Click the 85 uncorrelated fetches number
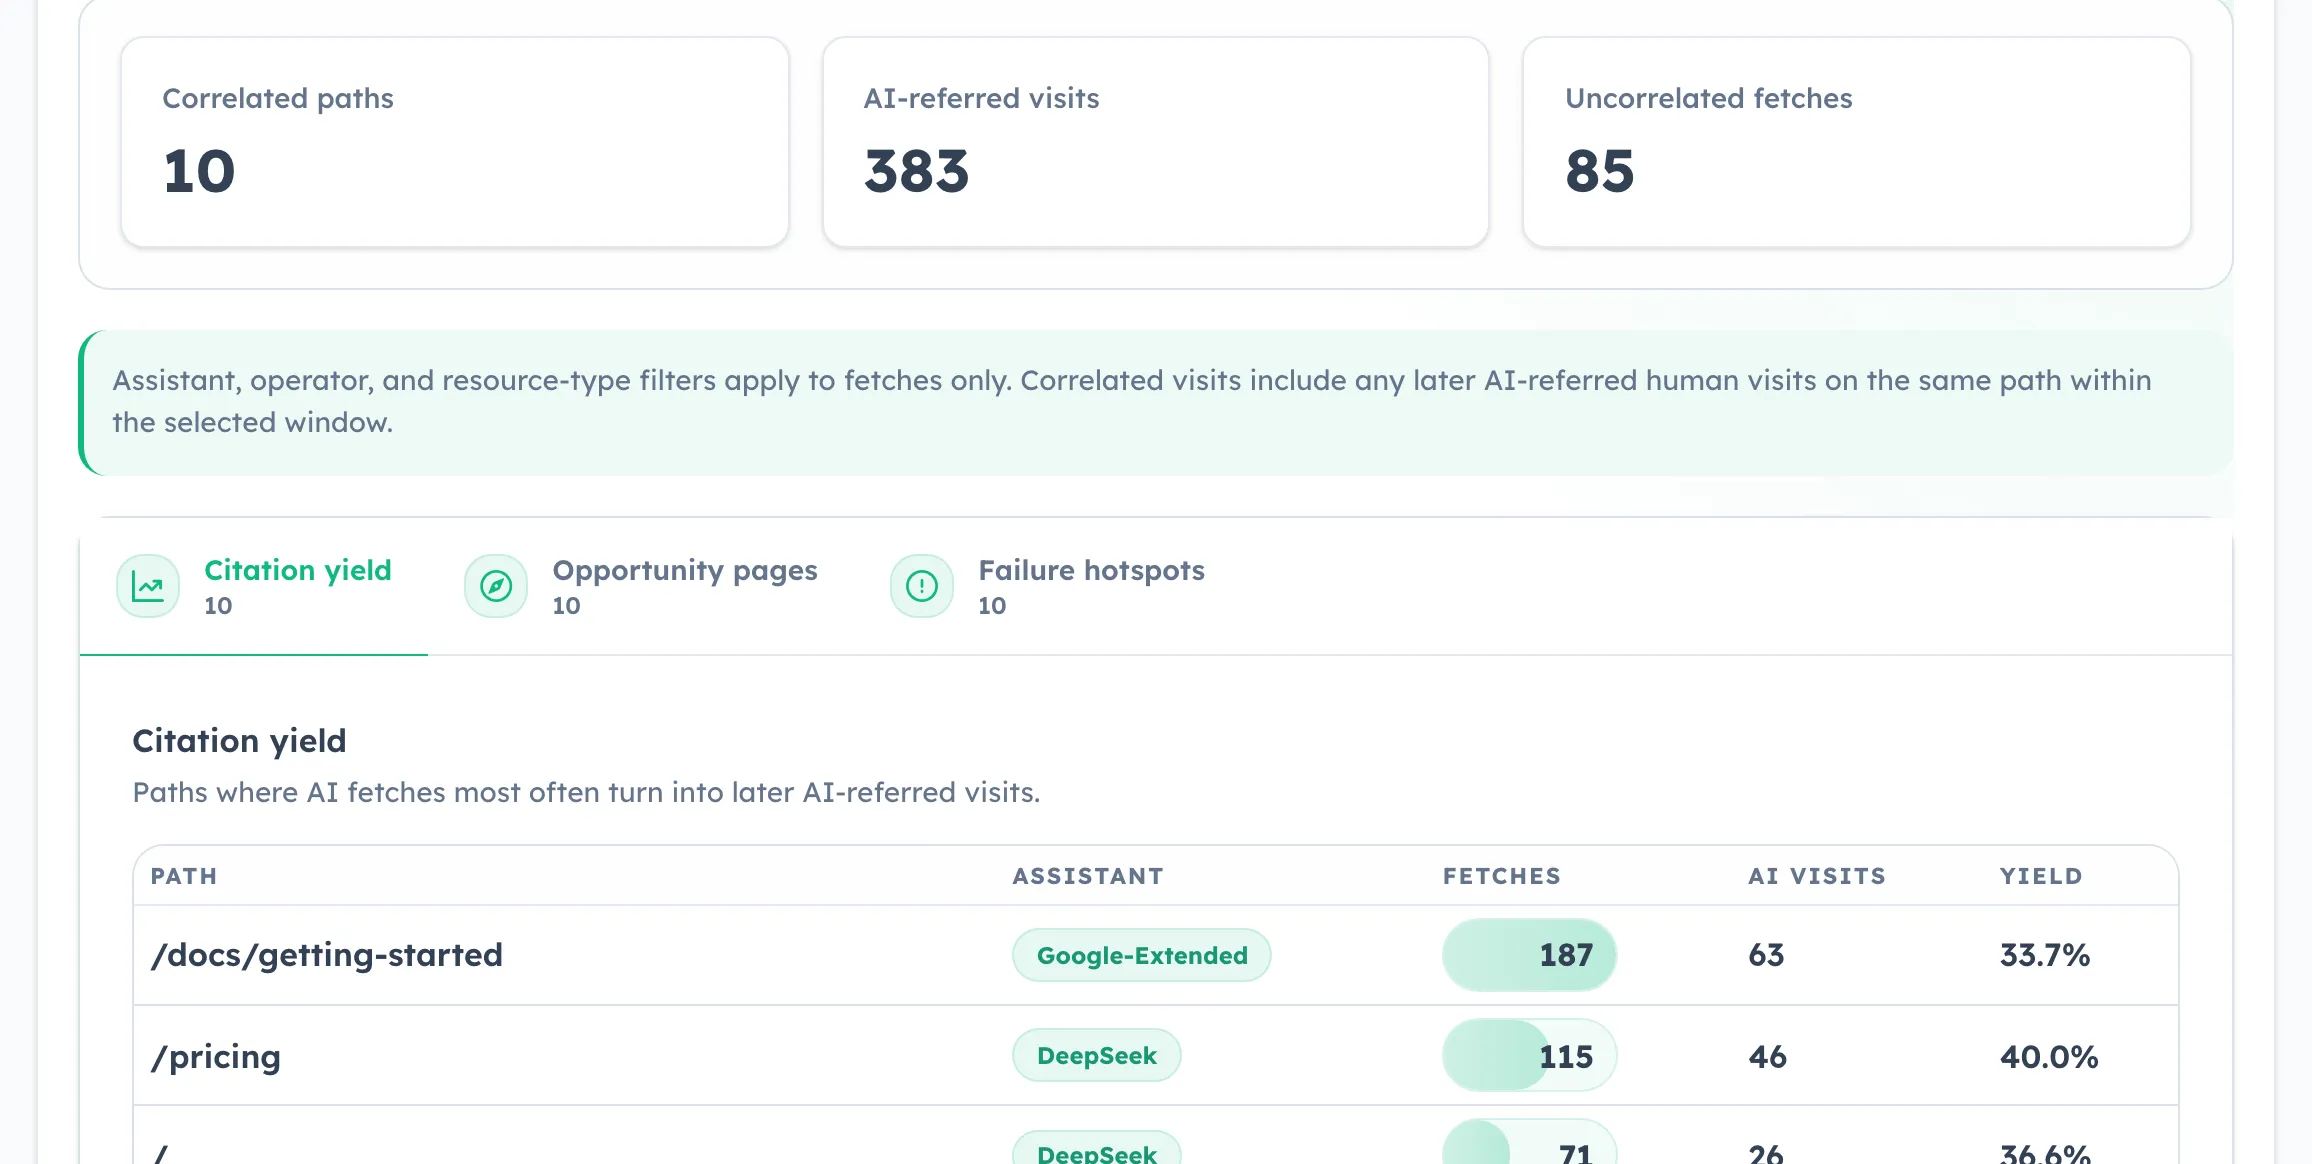Viewport: 2312px width, 1164px height. click(1600, 171)
